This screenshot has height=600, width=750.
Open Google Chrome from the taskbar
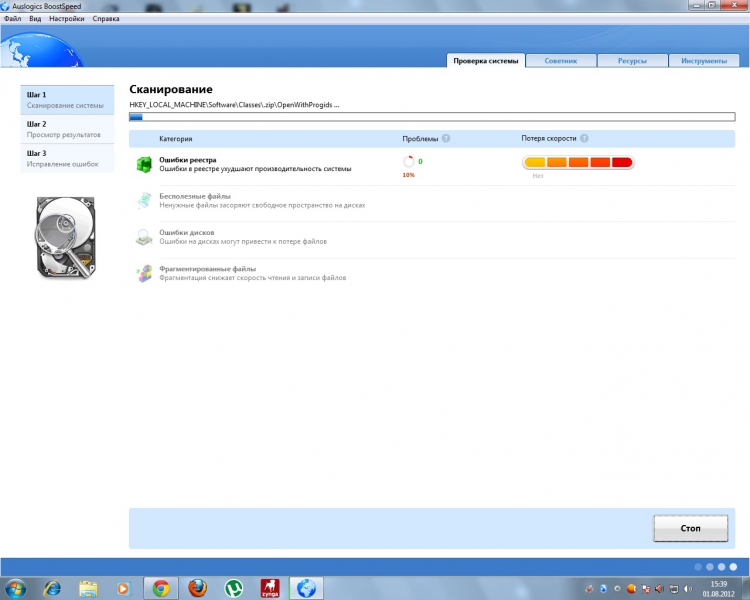160,588
